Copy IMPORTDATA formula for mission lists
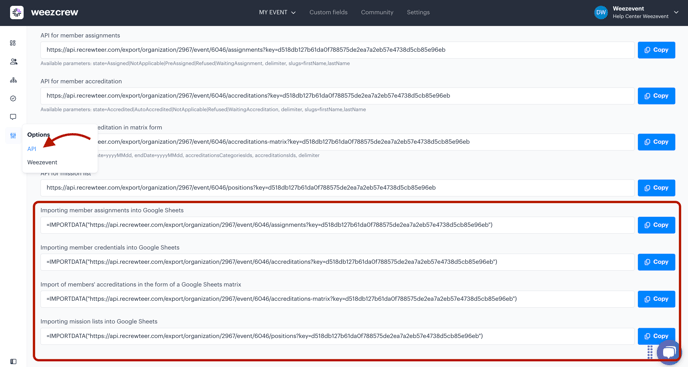 (x=656, y=336)
